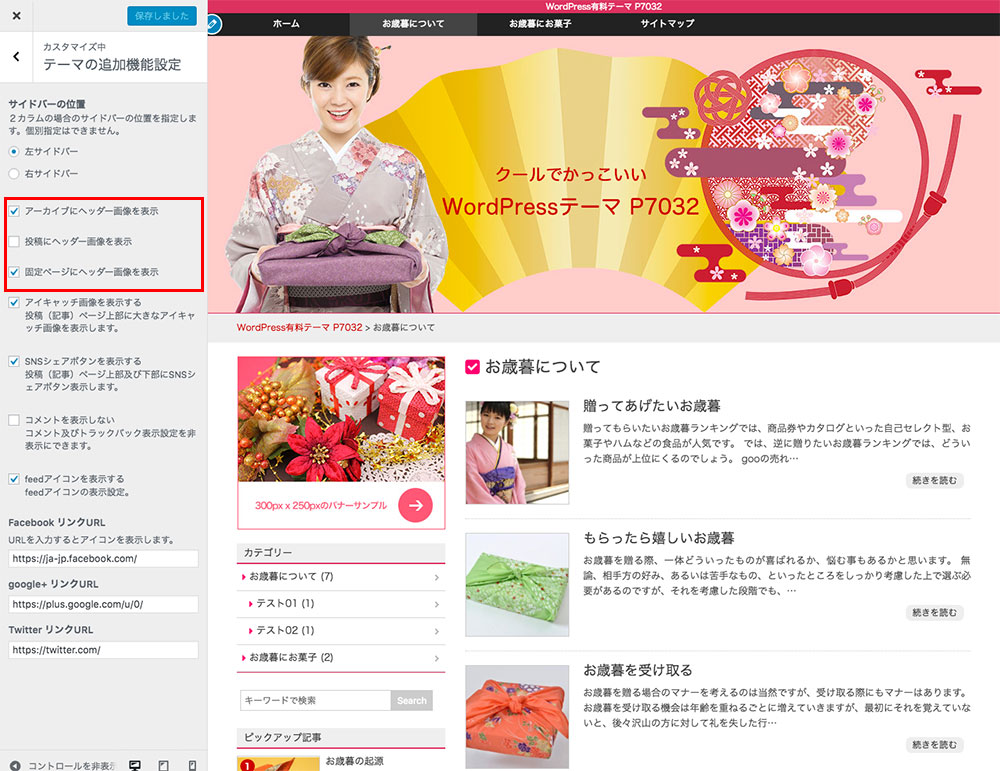This screenshot has height=771, width=1000.
Task: Click the カテゴリー widget heading
Action: [x=268, y=552]
